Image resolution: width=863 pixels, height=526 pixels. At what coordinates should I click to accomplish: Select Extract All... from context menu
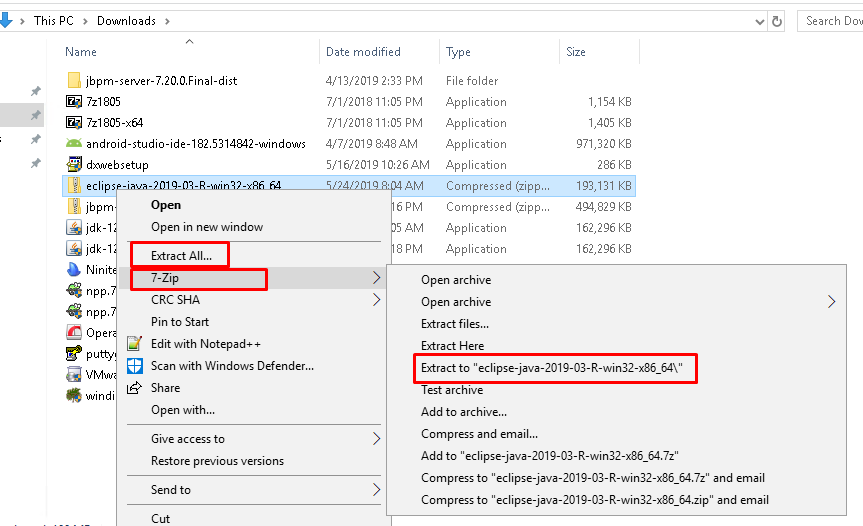181,256
